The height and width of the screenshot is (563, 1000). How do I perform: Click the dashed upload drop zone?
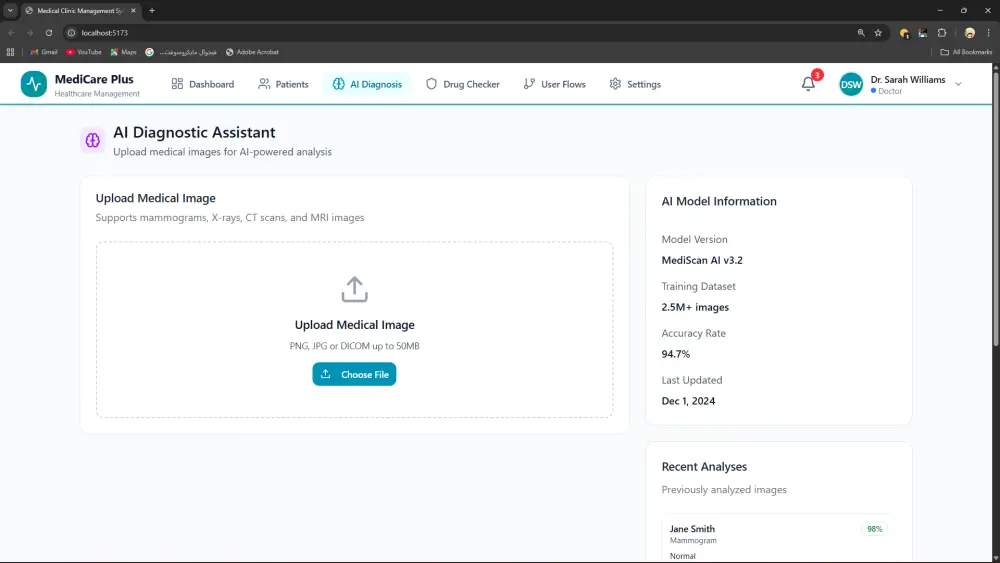point(355,330)
